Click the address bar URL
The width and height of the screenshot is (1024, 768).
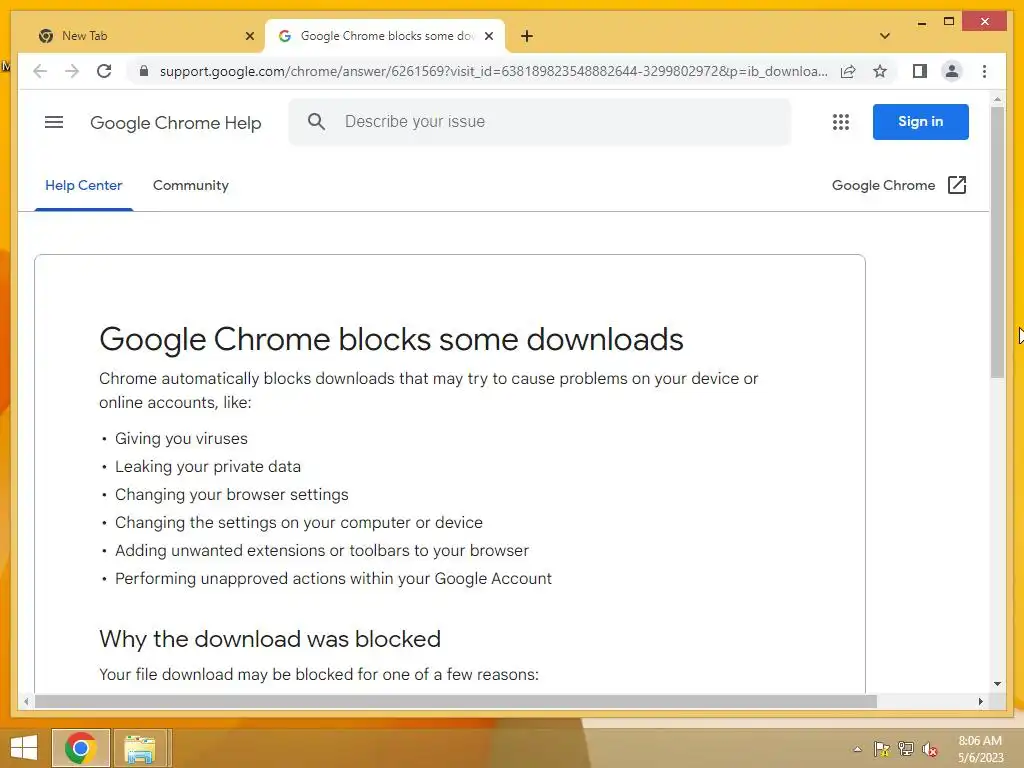click(x=494, y=71)
